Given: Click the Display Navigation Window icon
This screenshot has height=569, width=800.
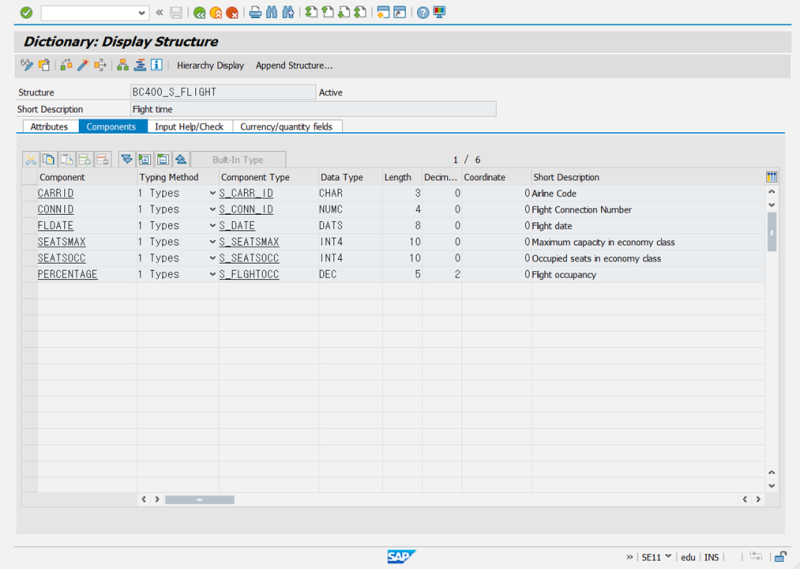Looking at the screenshot, I should tap(140, 65).
